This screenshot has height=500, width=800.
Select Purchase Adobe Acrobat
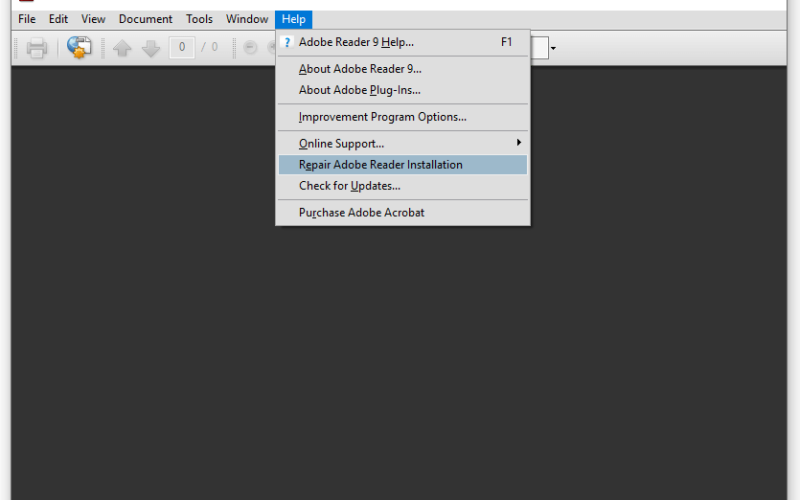(403, 213)
